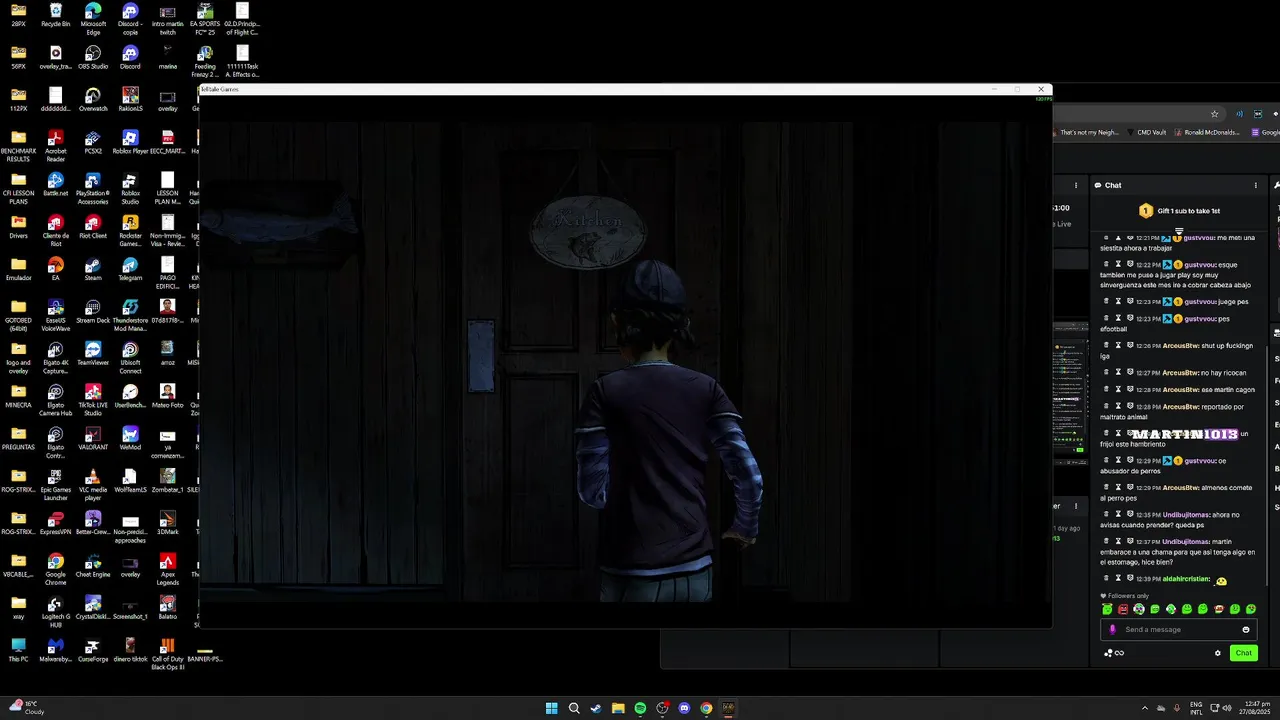This screenshot has height=720, width=1280.
Task: Open the That's not my Neigh... bookmark
Action: point(1085,132)
